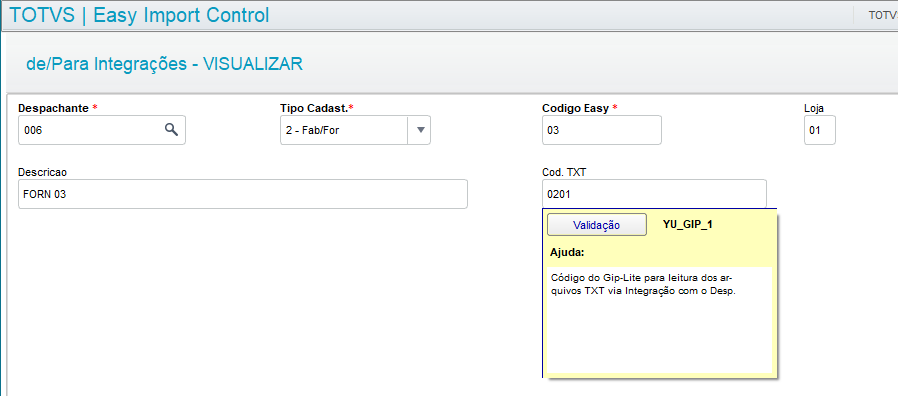This screenshot has width=898, height=396.
Task: Select the Loja field with 01
Action: 820,130
